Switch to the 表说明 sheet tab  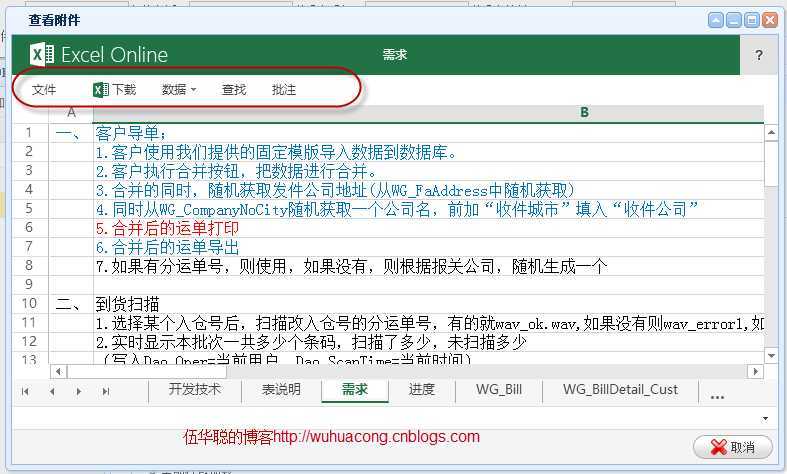pyautogui.click(x=281, y=389)
